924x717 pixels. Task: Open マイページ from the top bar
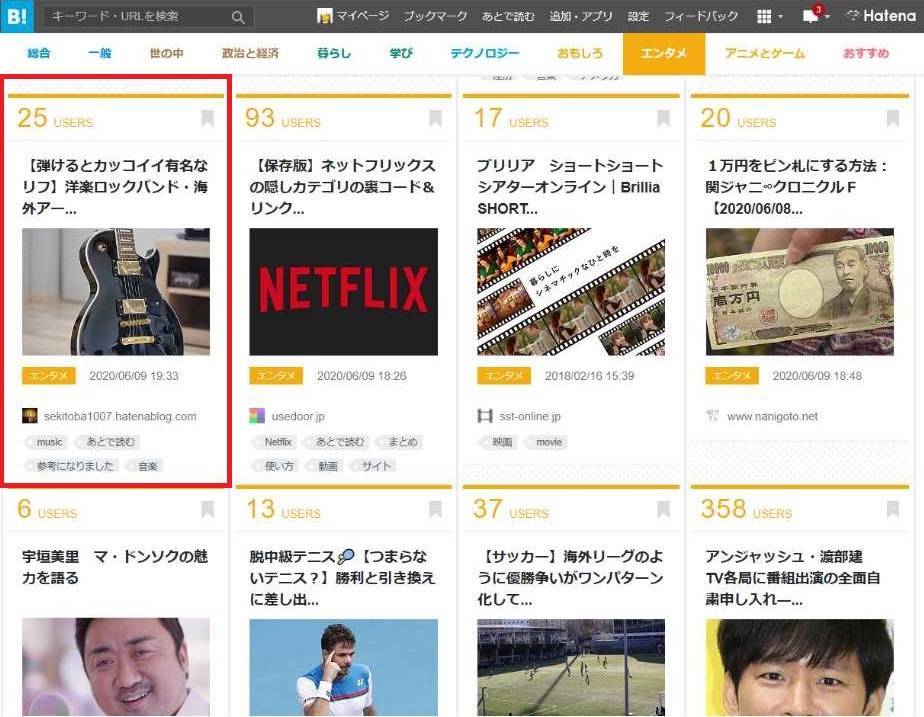[362, 16]
